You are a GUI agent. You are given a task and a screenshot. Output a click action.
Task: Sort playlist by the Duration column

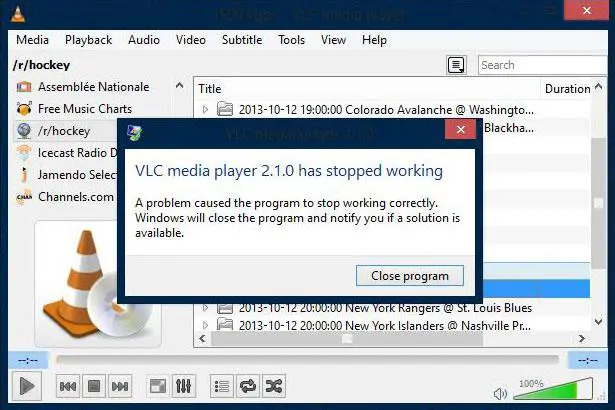click(567, 89)
